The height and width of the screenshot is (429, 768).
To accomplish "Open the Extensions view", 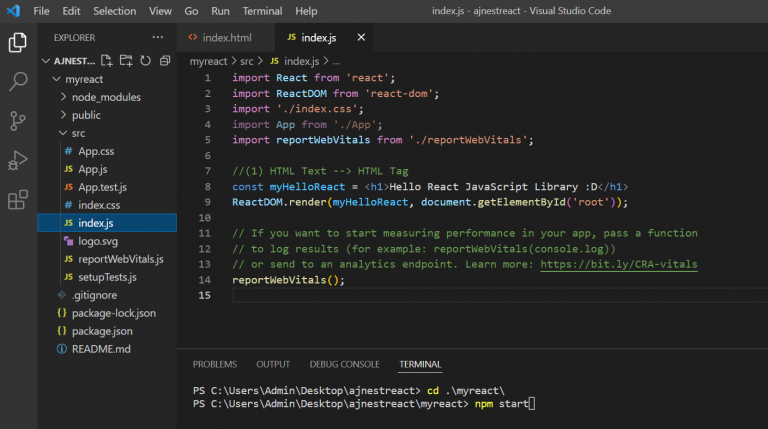I will pyautogui.click(x=17, y=200).
